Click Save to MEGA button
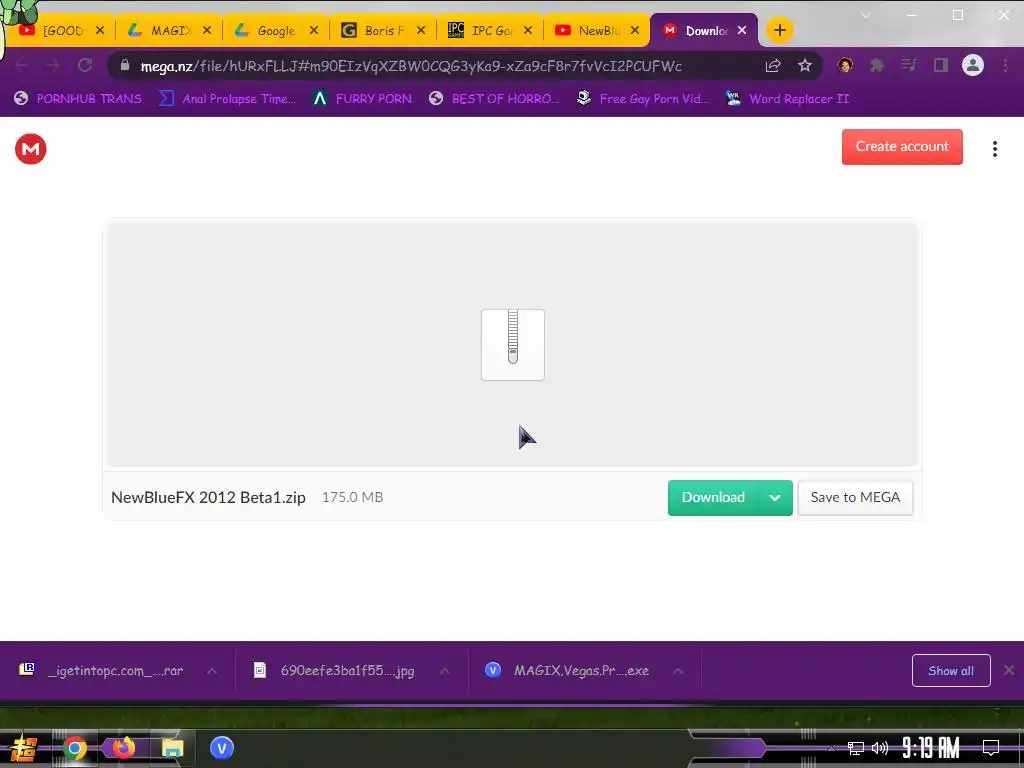1024x768 pixels. pyautogui.click(x=855, y=498)
